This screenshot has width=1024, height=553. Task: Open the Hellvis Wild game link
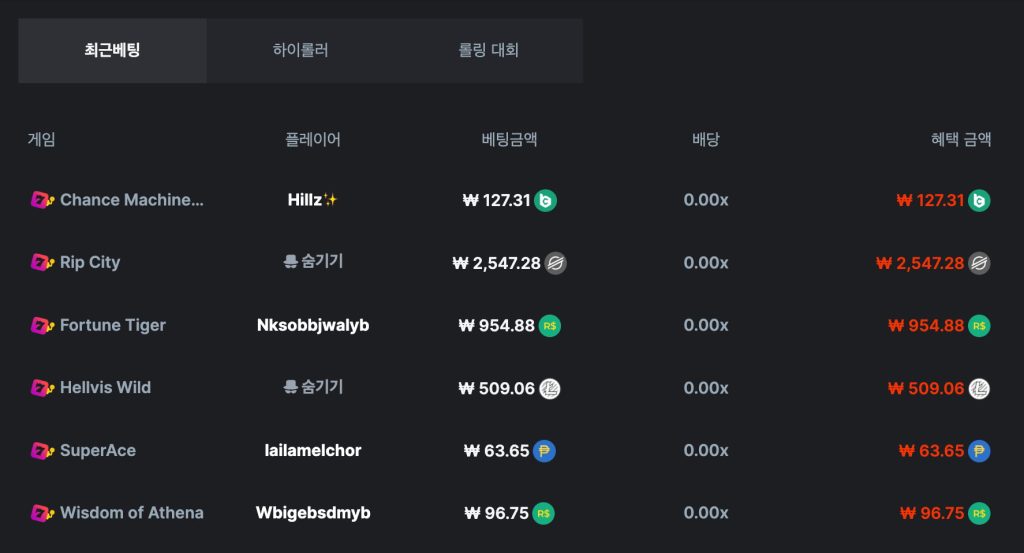tap(105, 388)
